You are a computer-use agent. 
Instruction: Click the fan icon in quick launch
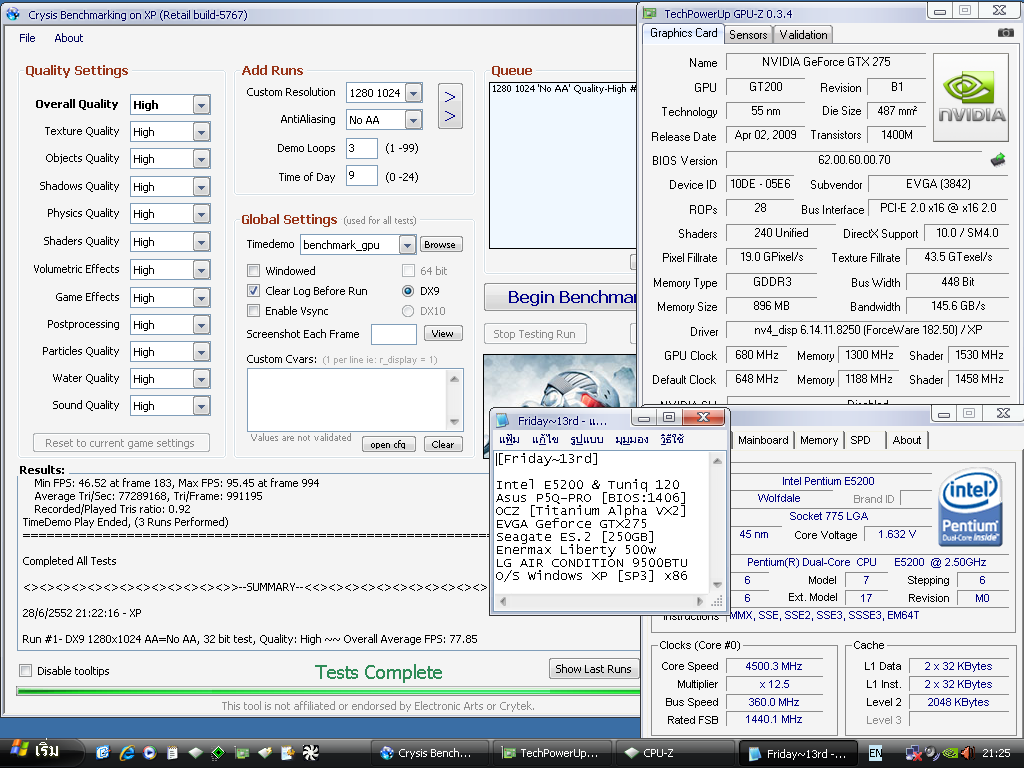pyautogui.click(x=310, y=753)
